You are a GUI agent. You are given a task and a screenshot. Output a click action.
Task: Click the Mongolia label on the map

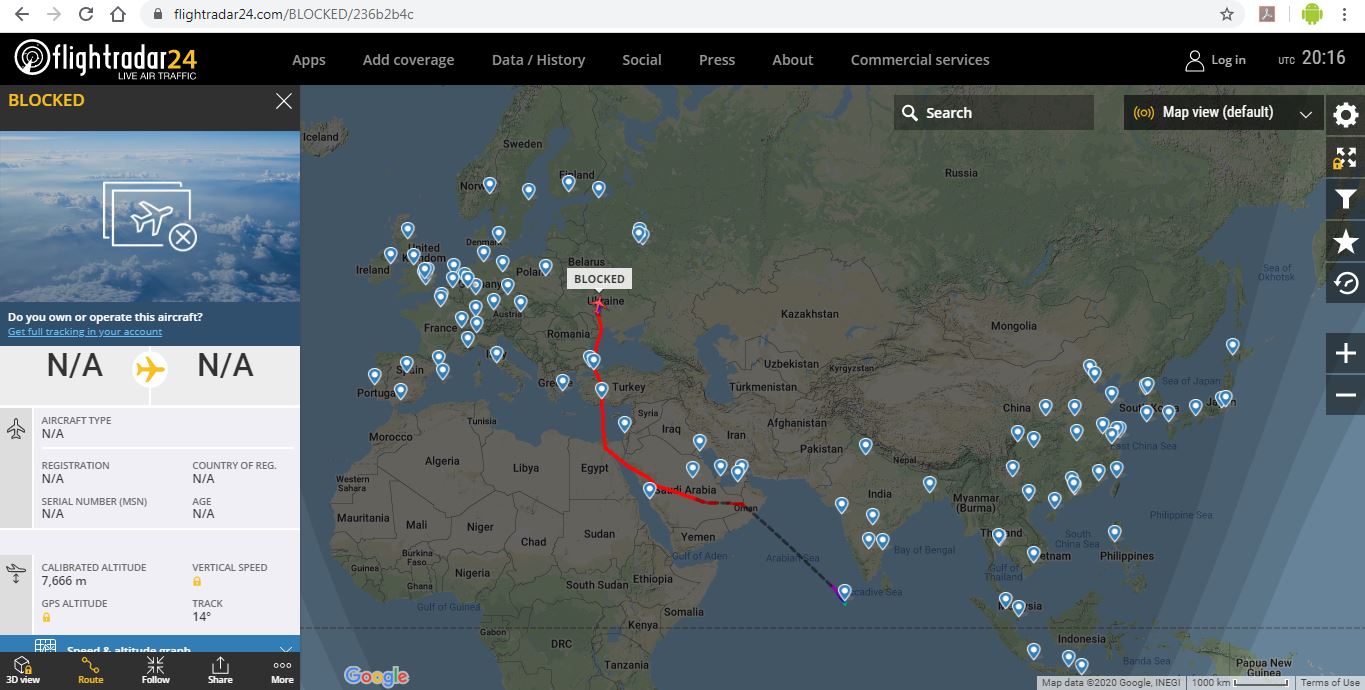[1013, 326]
